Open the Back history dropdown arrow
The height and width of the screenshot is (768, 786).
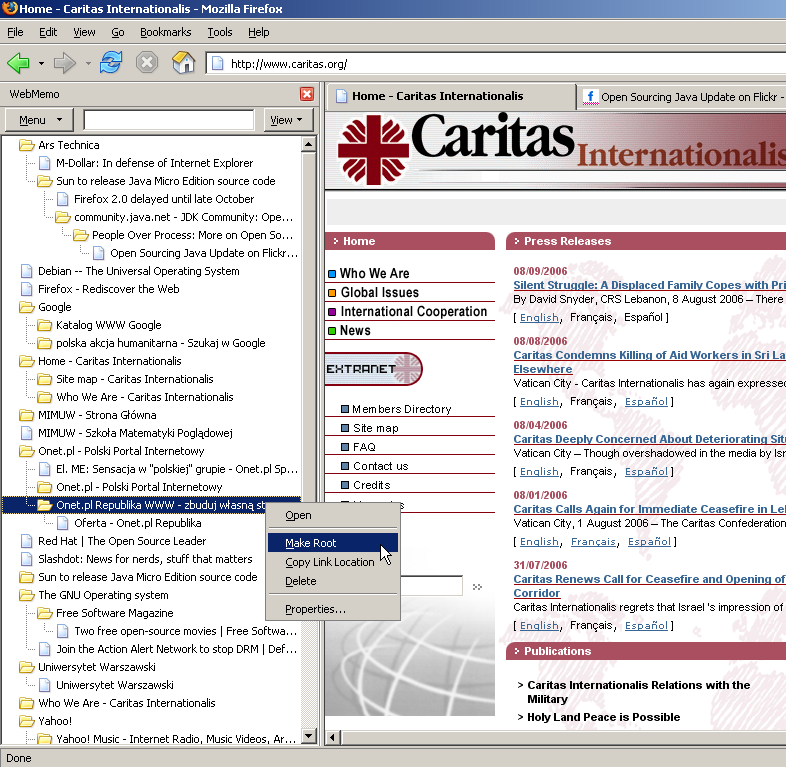tap(41, 64)
